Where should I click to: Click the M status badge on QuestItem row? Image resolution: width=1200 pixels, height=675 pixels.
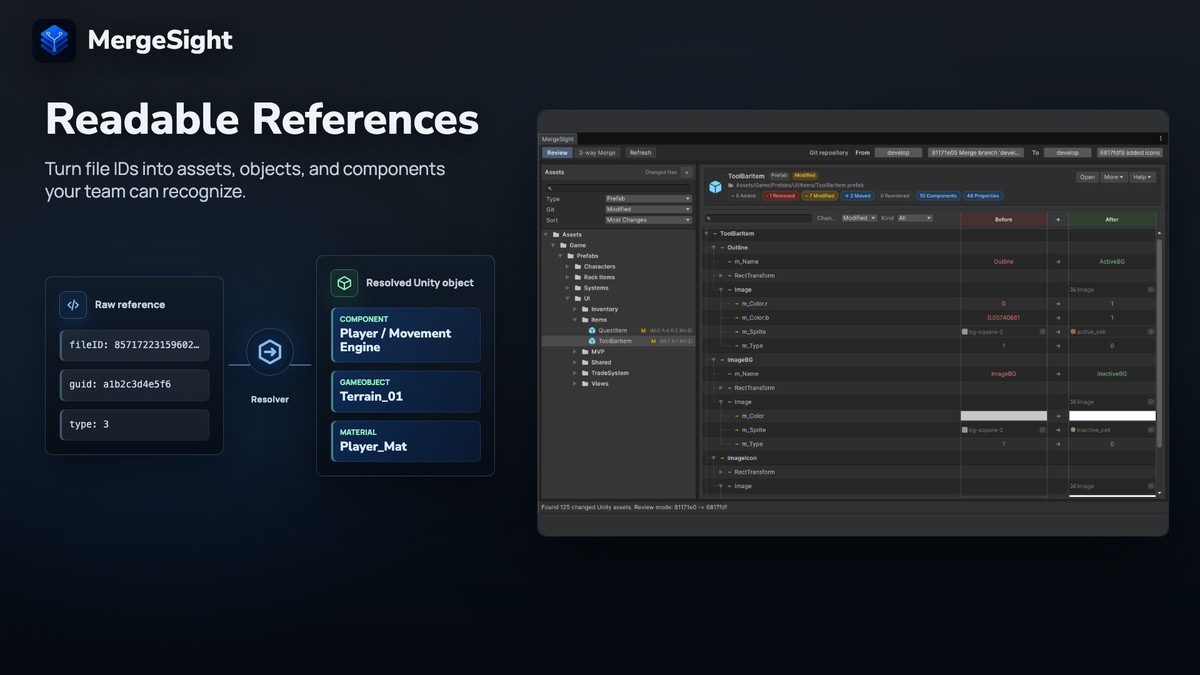click(643, 330)
